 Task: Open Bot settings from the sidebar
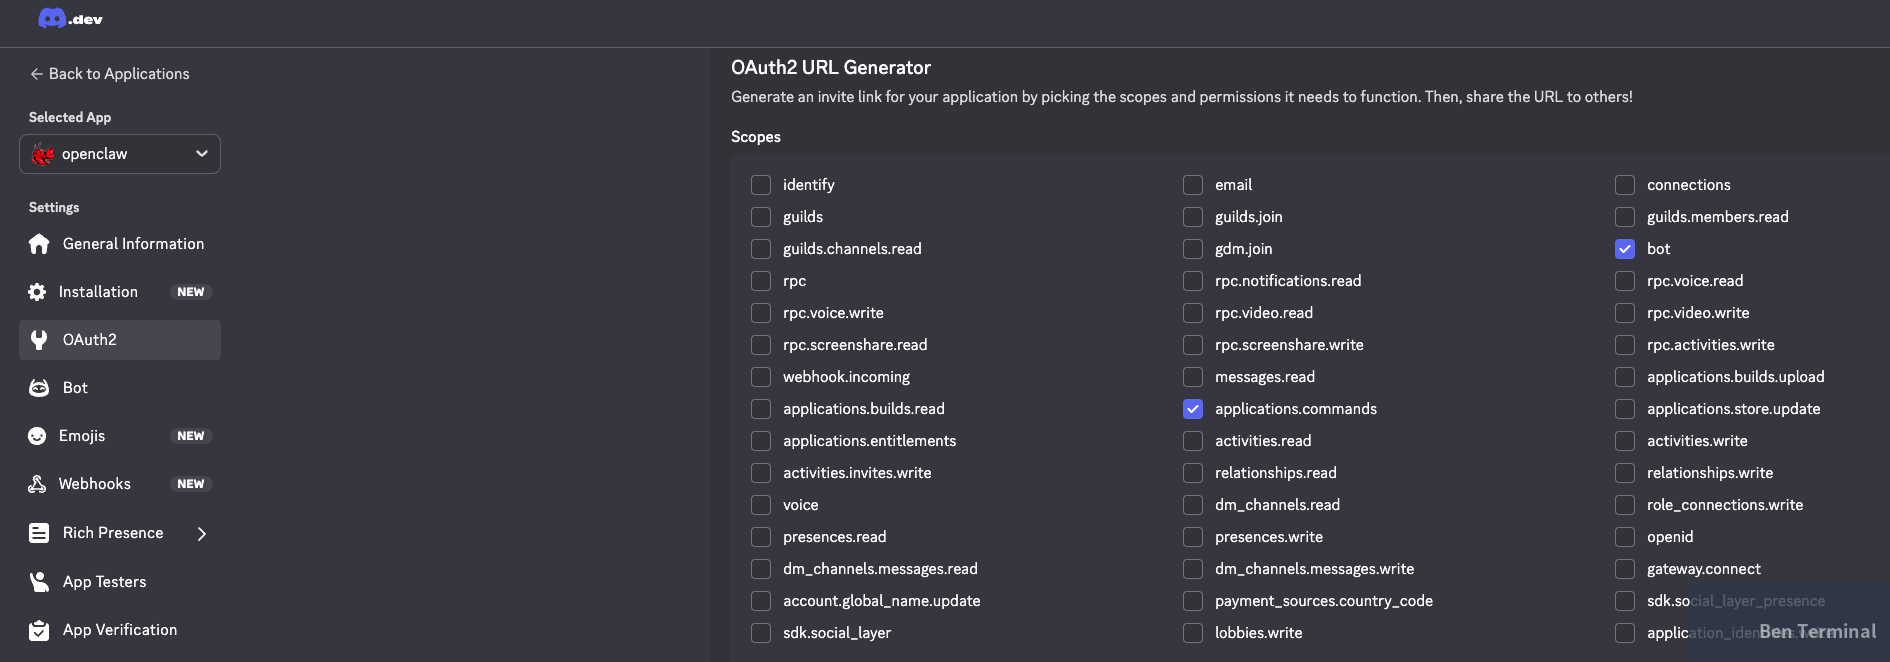click(x=39, y=388)
